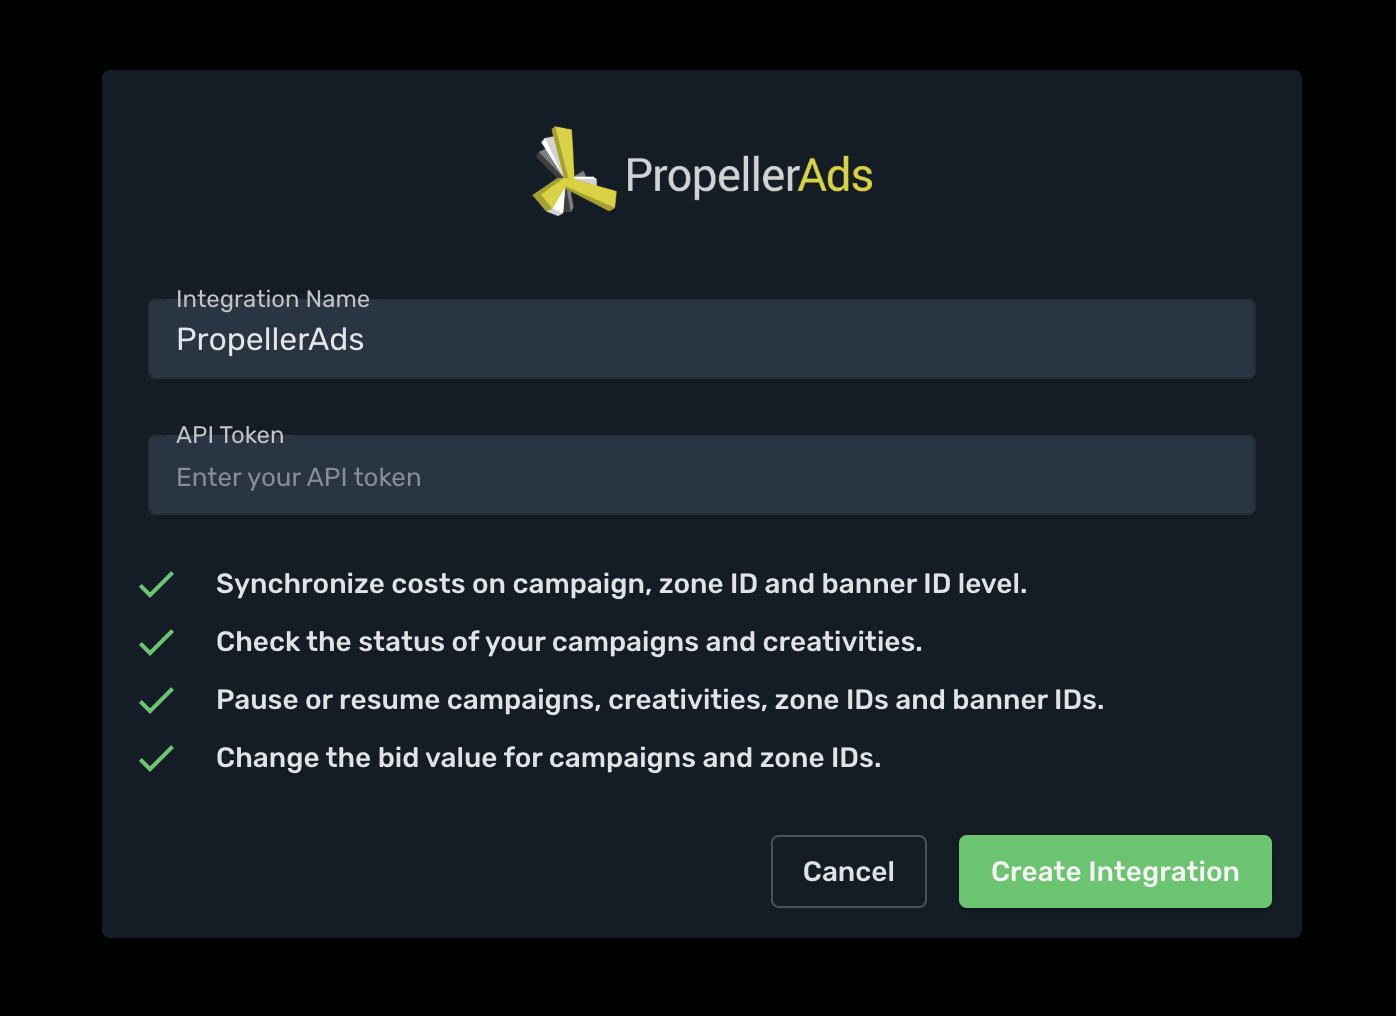Click the PropellerAds propeller logo icon

[574, 171]
